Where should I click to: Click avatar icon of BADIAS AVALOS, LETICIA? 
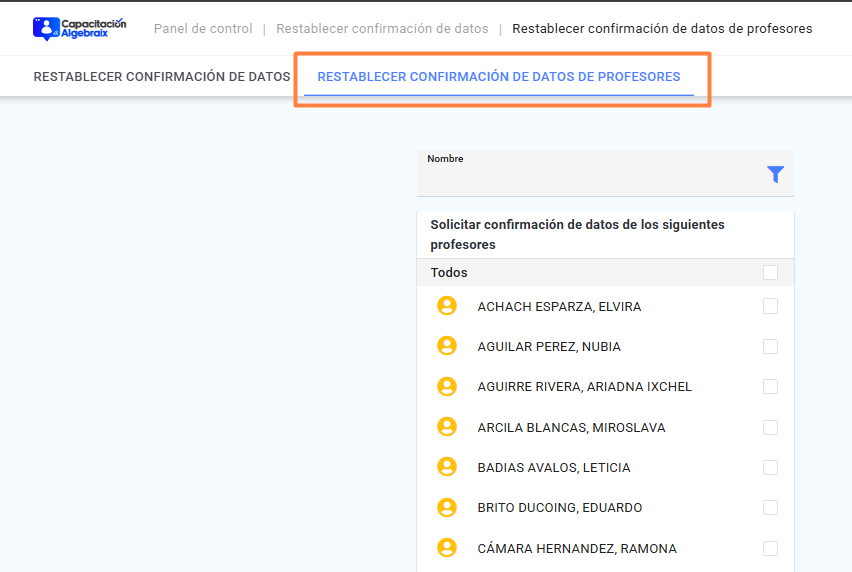coord(447,467)
